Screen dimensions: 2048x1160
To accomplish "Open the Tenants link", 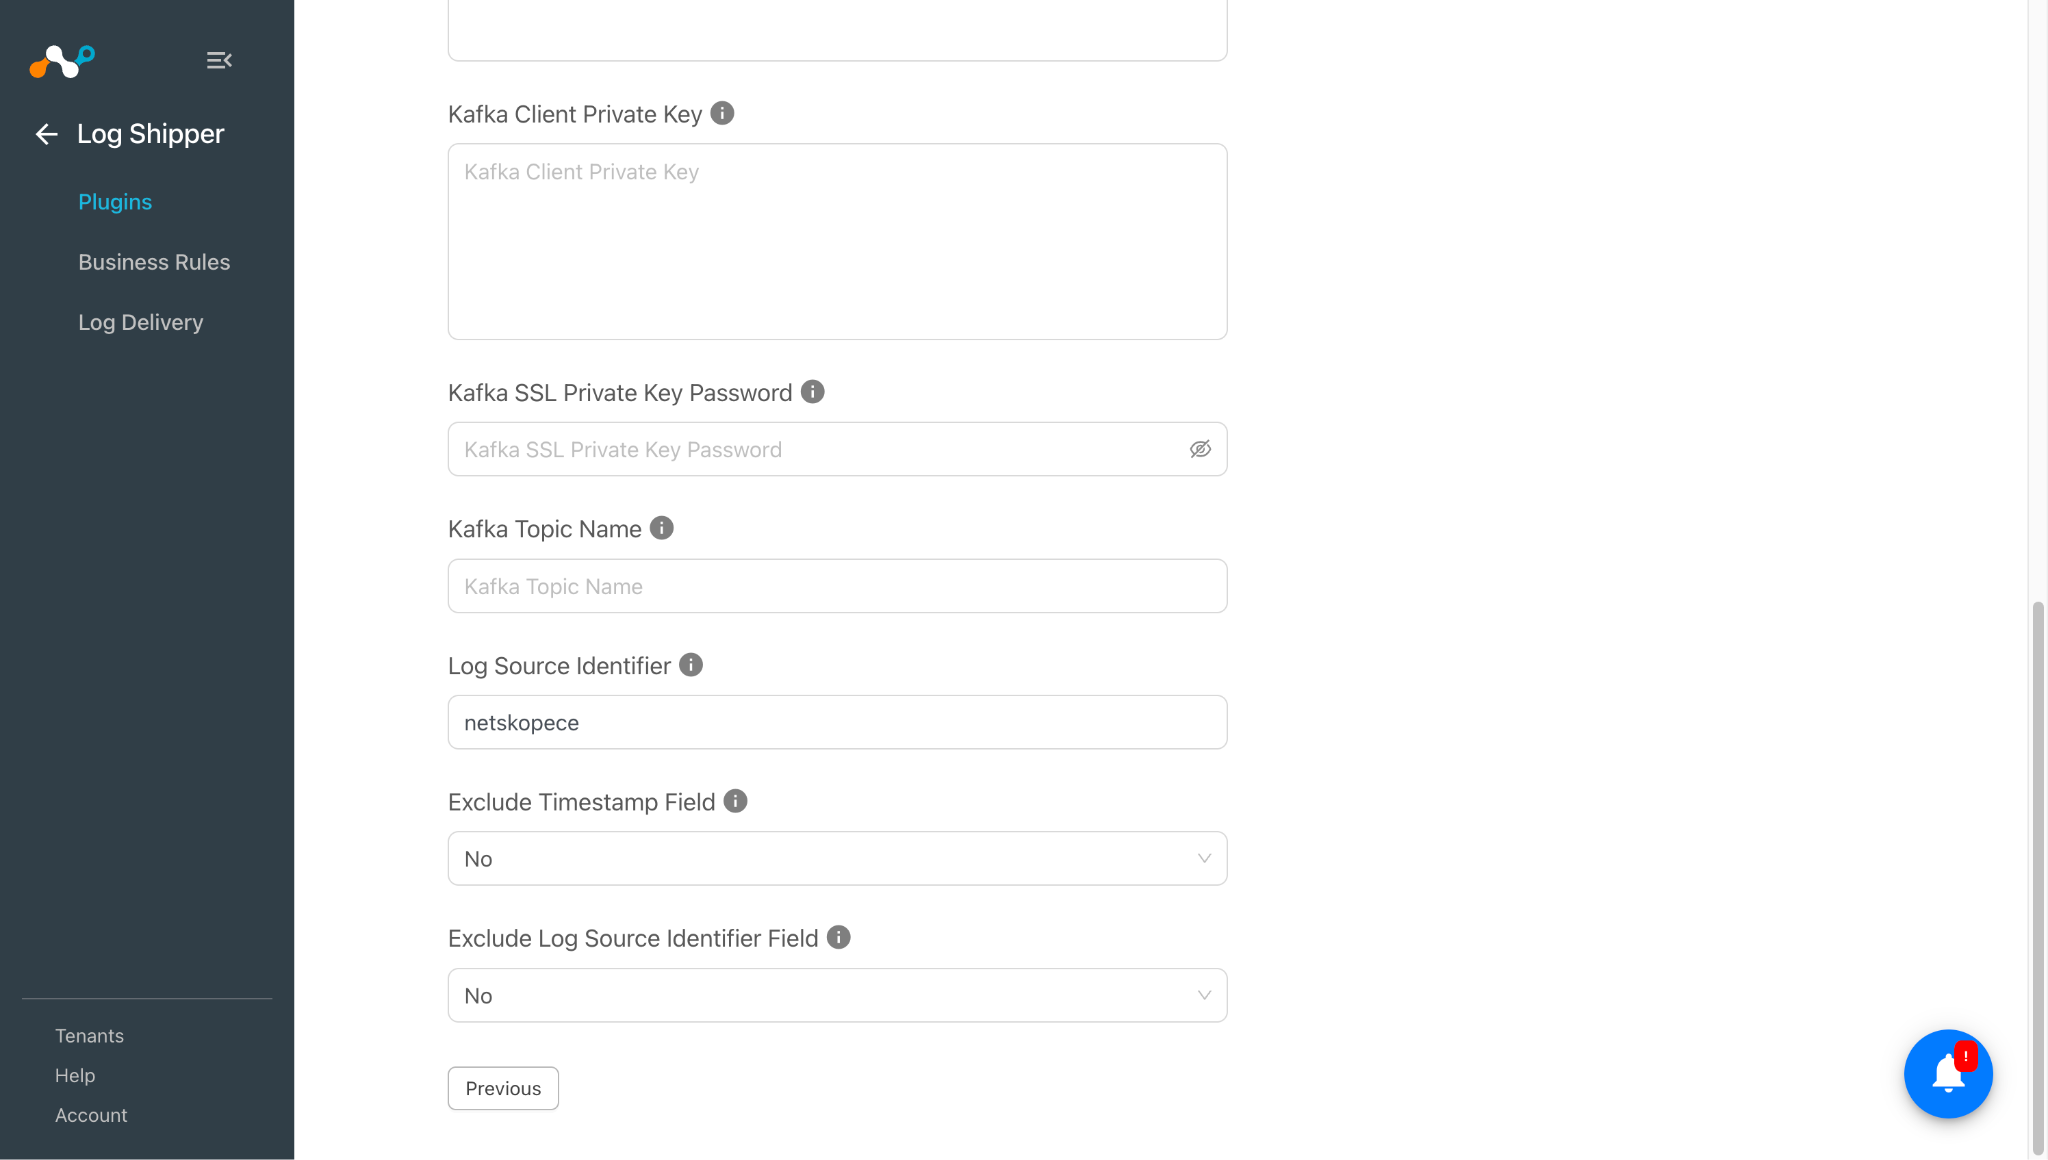I will point(89,1036).
